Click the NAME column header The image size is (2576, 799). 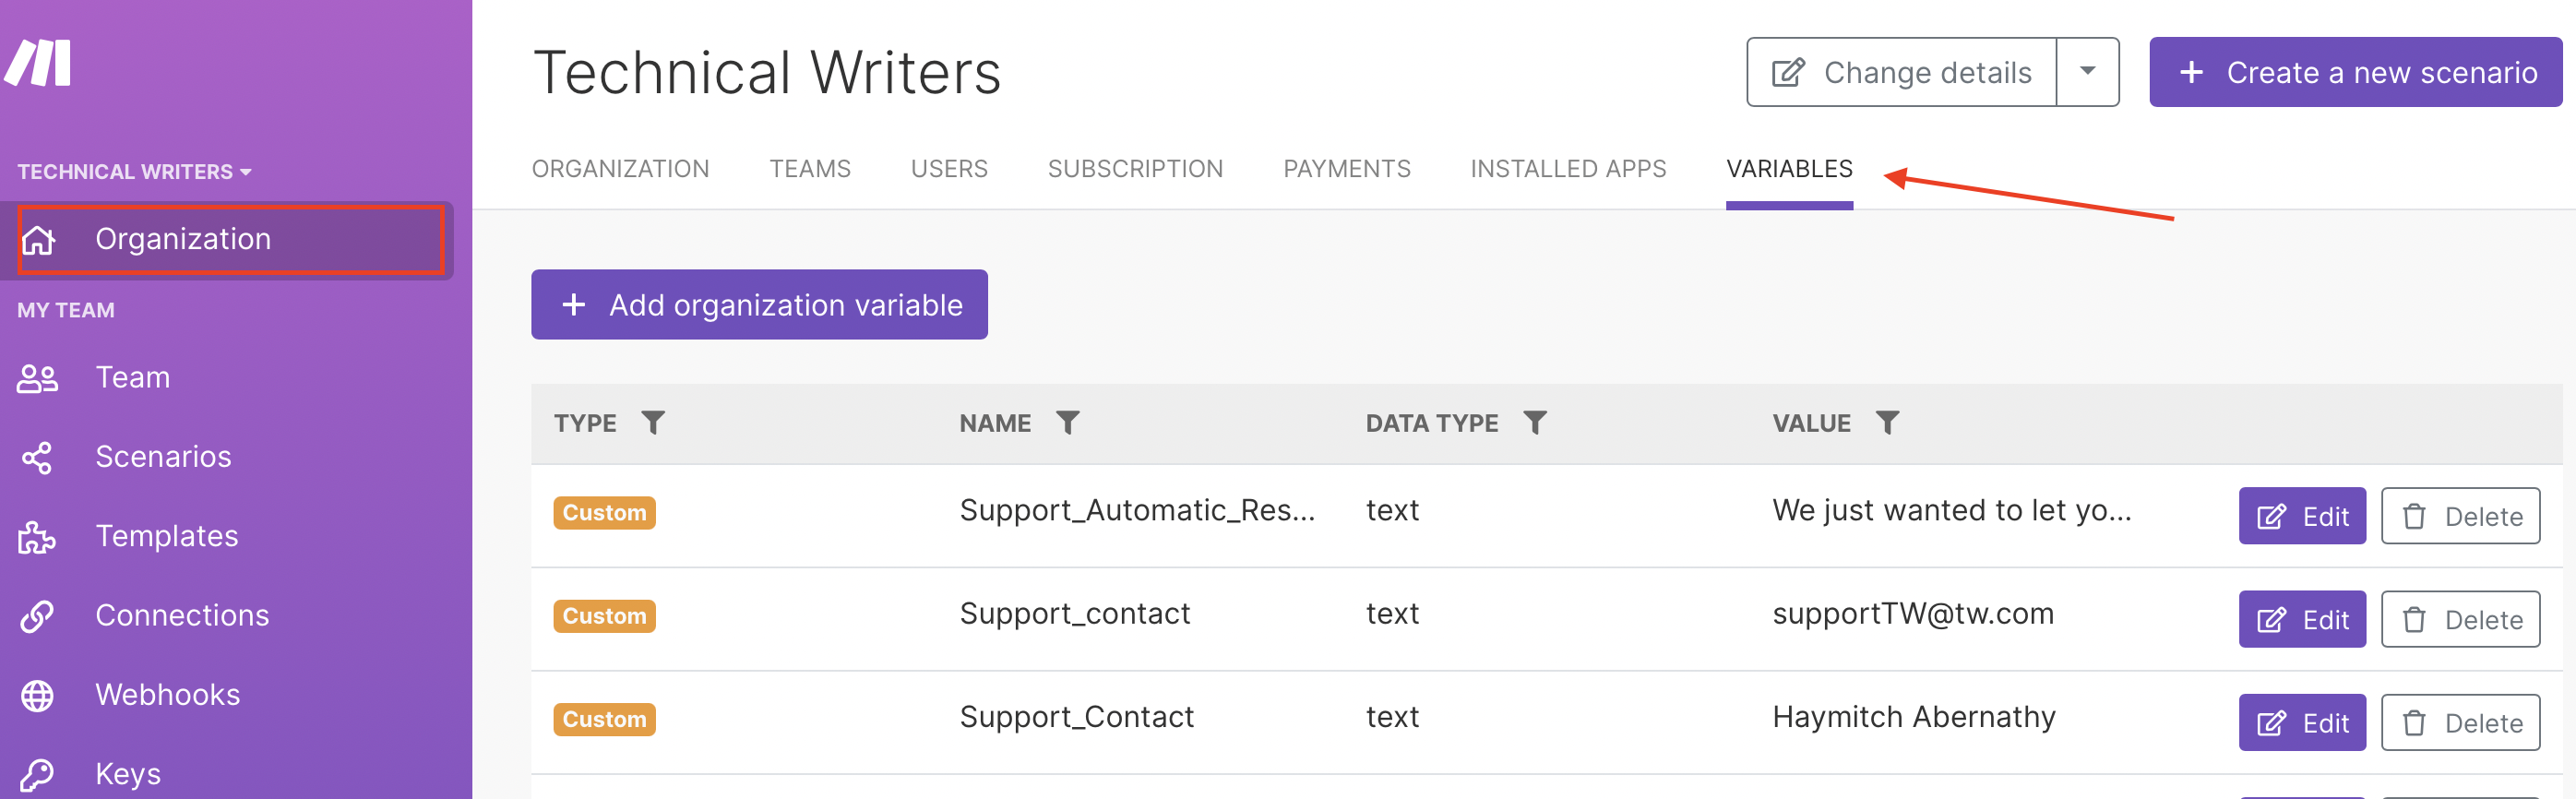coord(995,423)
